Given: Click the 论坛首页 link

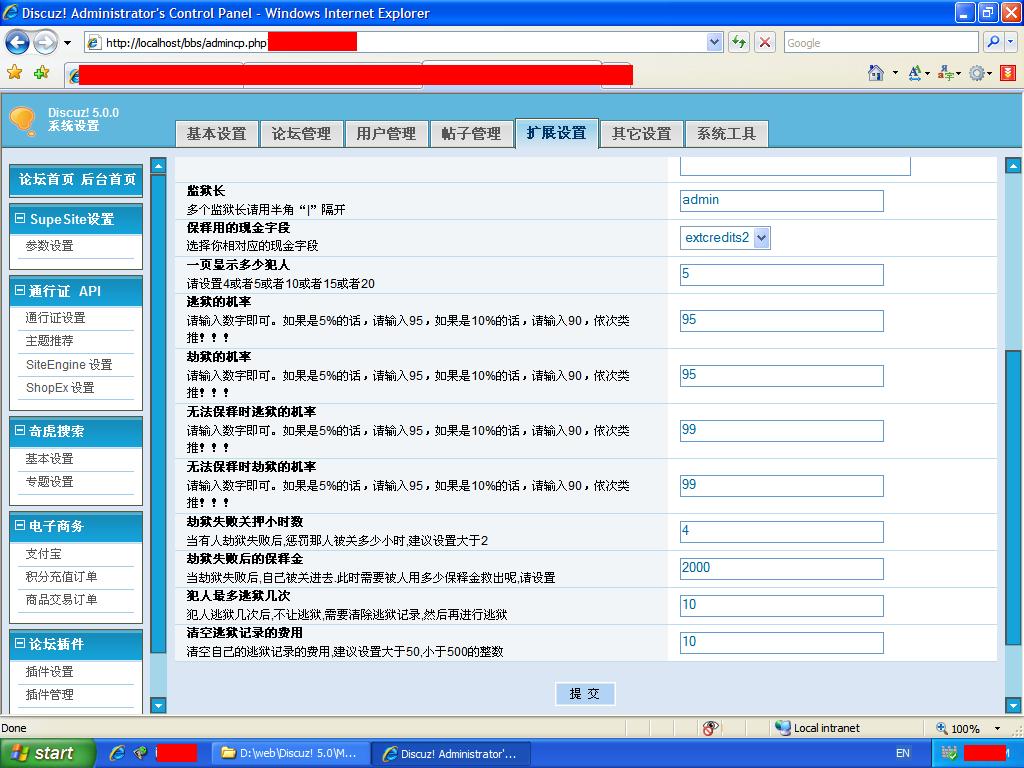Looking at the screenshot, I should [x=46, y=180].
